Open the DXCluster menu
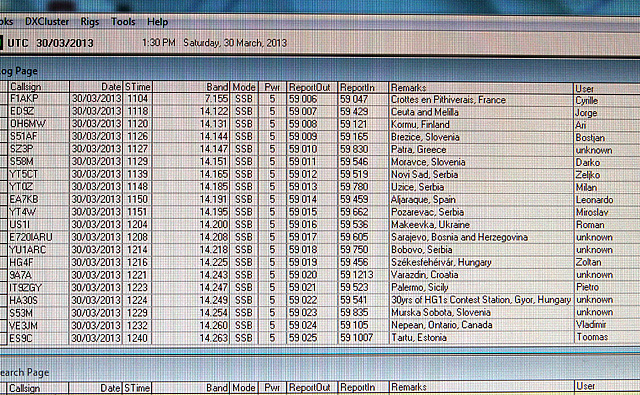This screenshot has height=395, width=640. pyautogui.click(x=47, y=22)
